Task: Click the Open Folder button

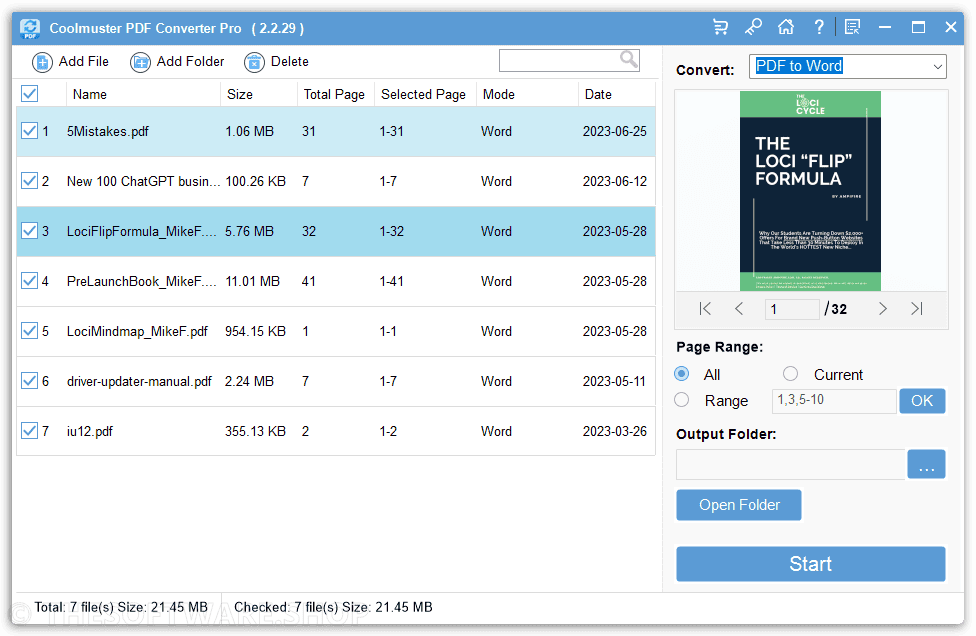Action: 739,505
